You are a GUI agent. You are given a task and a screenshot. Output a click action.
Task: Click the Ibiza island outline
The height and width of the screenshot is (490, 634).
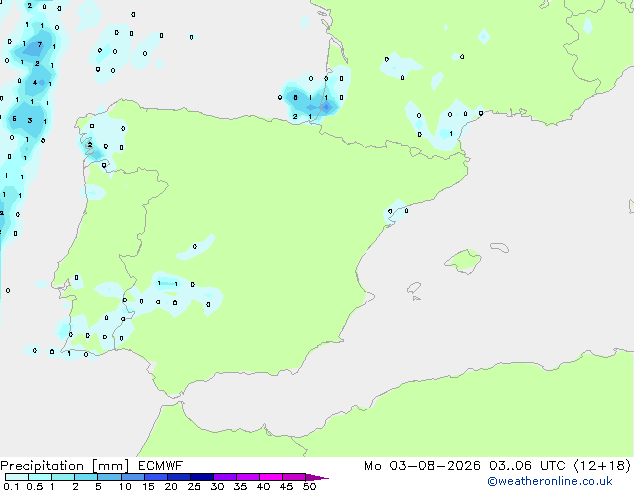(x=414, y=288)
